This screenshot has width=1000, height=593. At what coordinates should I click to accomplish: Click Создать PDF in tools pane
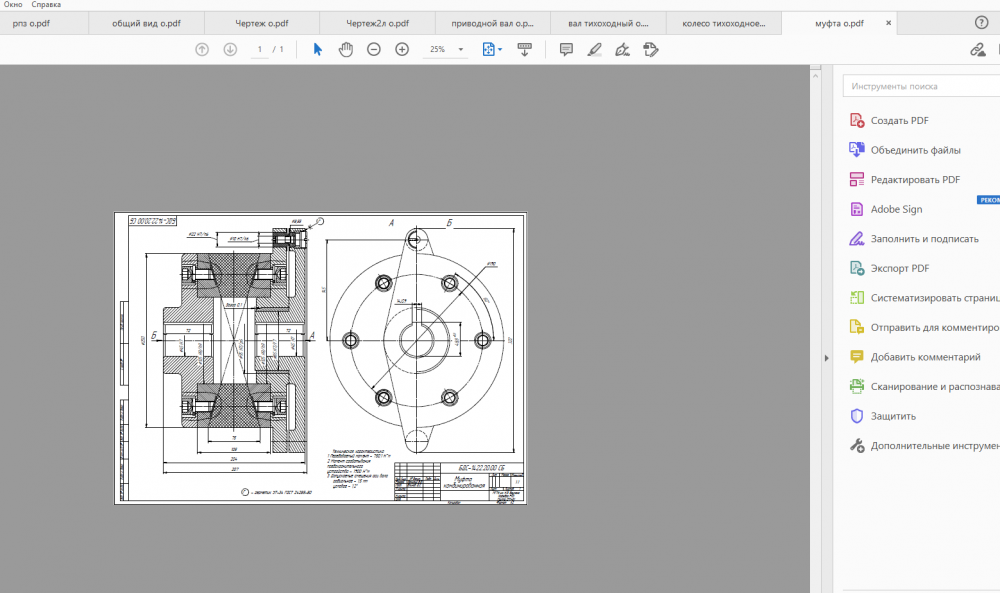[899, 121]
